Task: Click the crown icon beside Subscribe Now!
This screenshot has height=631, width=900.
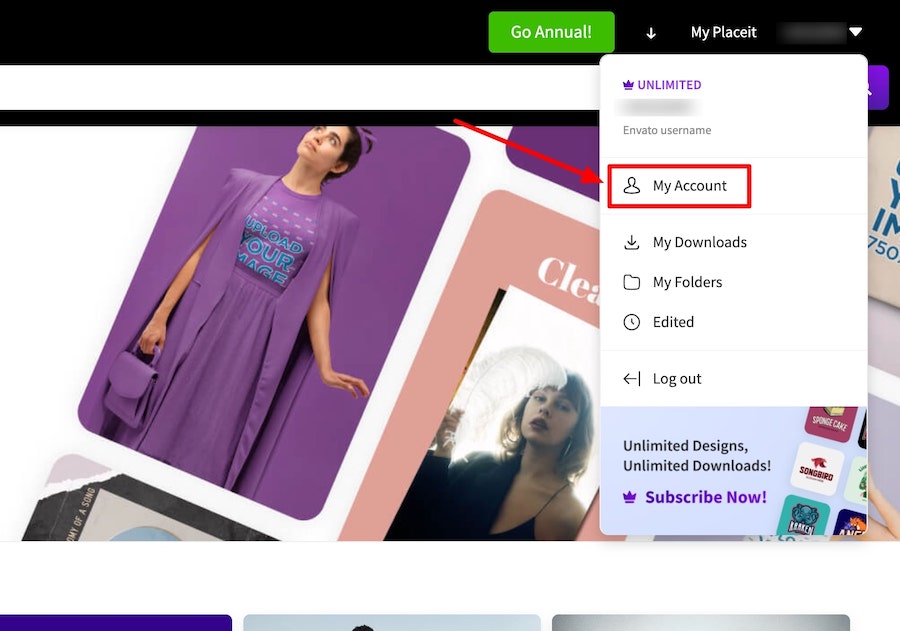Action: [630, 497]
